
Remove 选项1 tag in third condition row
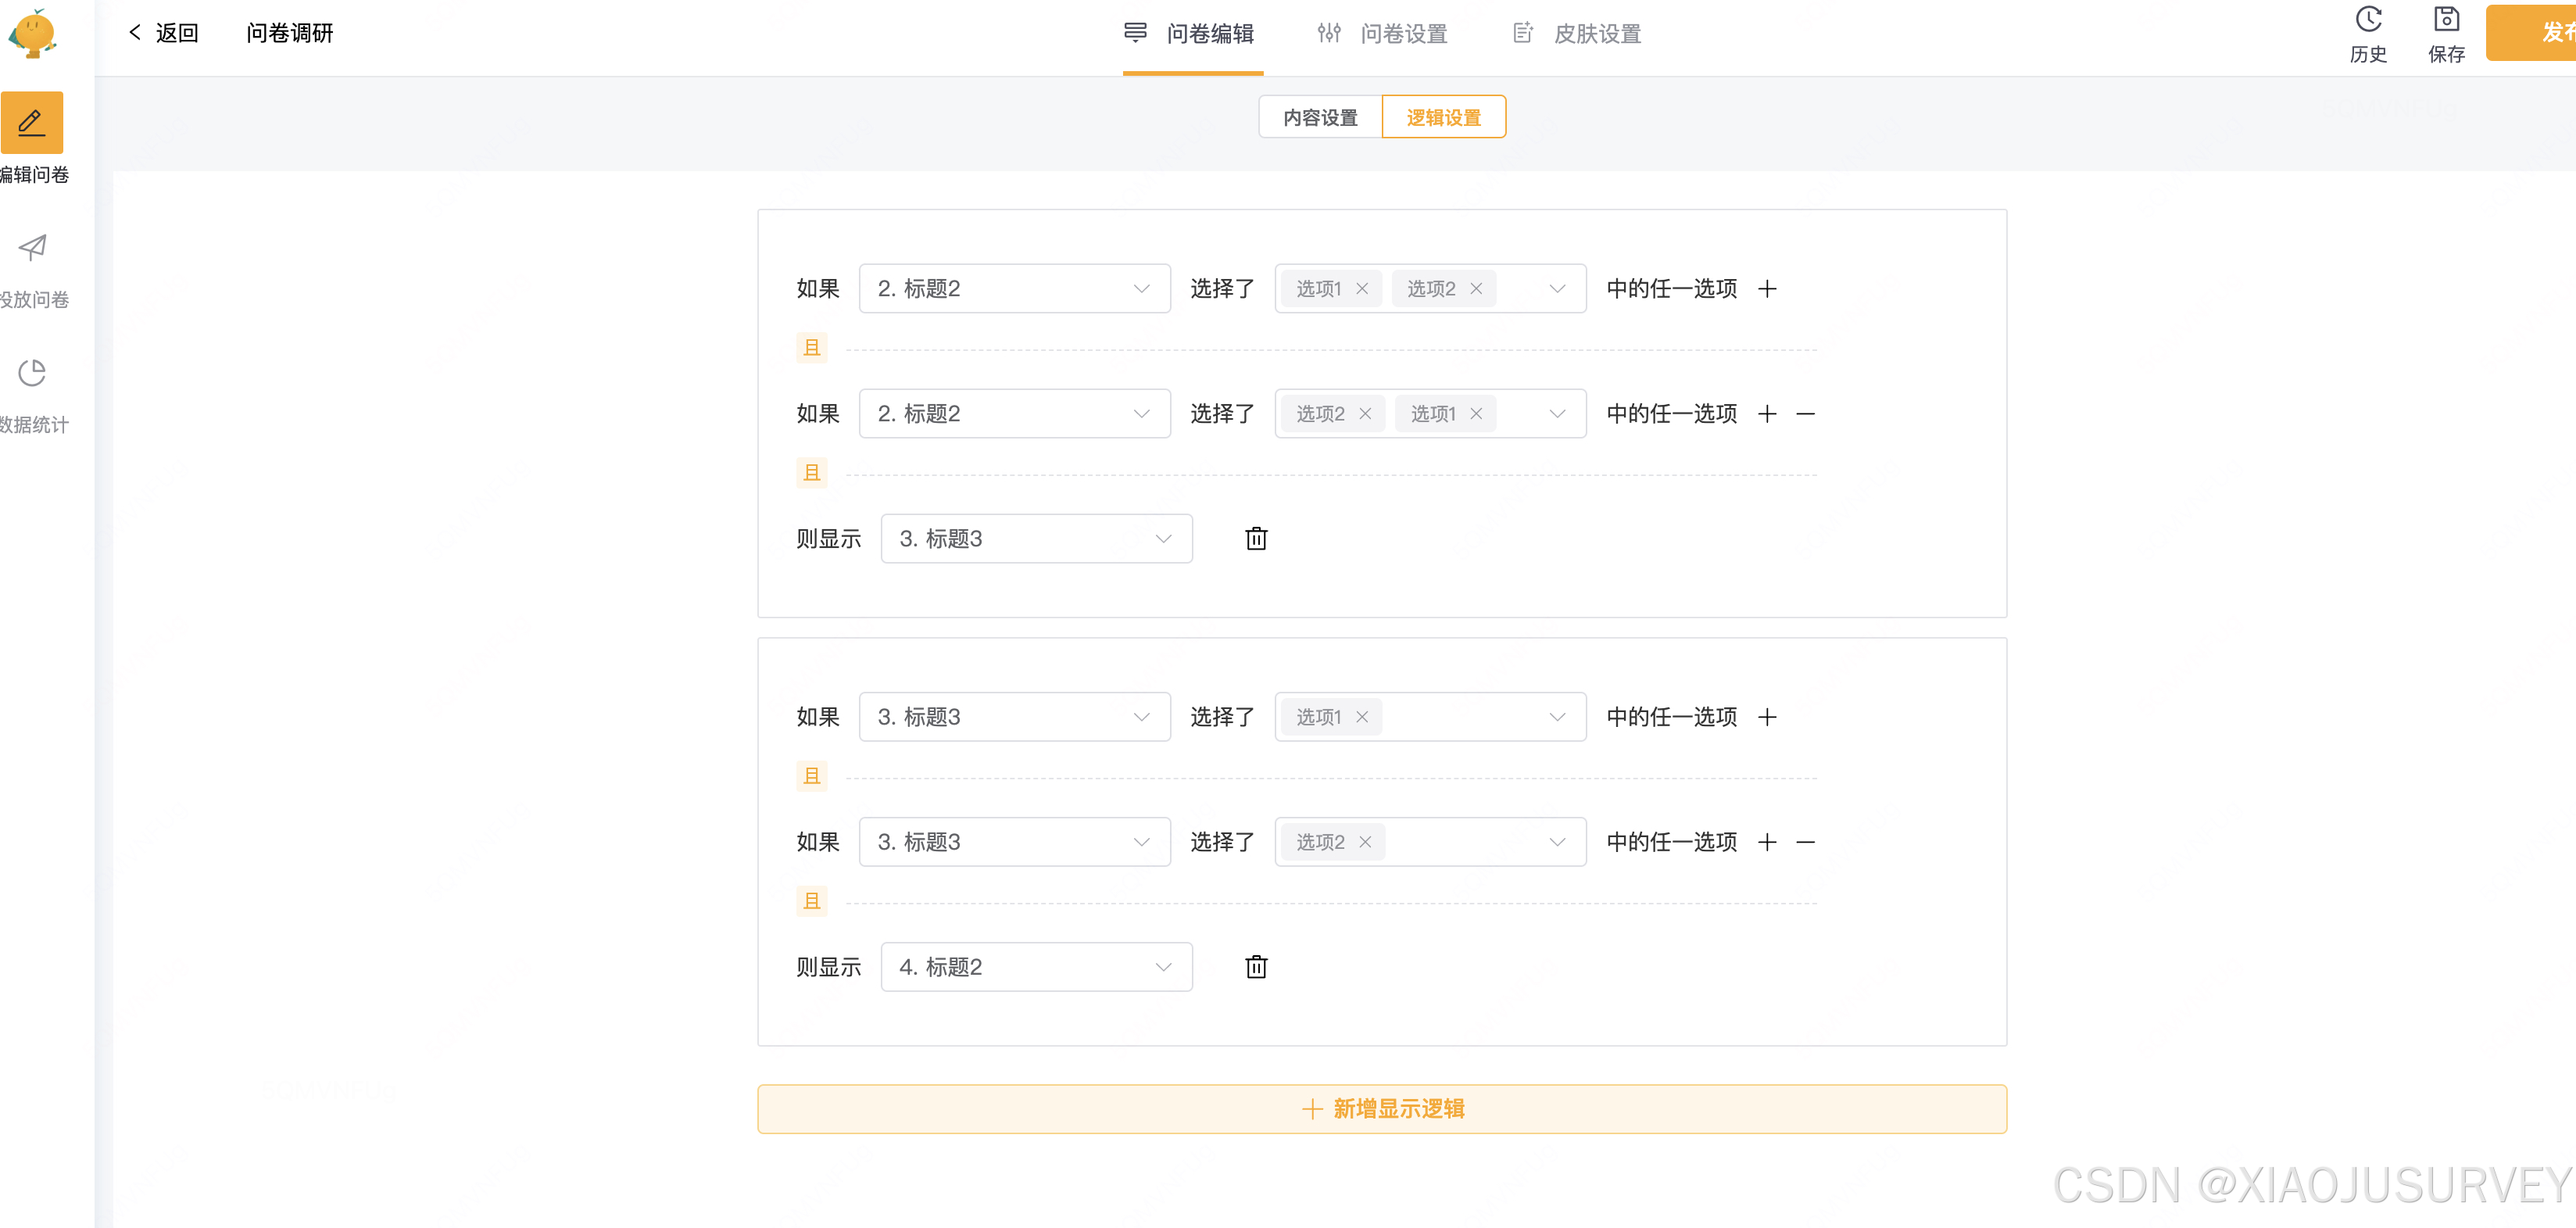[x=1361, y=717]
